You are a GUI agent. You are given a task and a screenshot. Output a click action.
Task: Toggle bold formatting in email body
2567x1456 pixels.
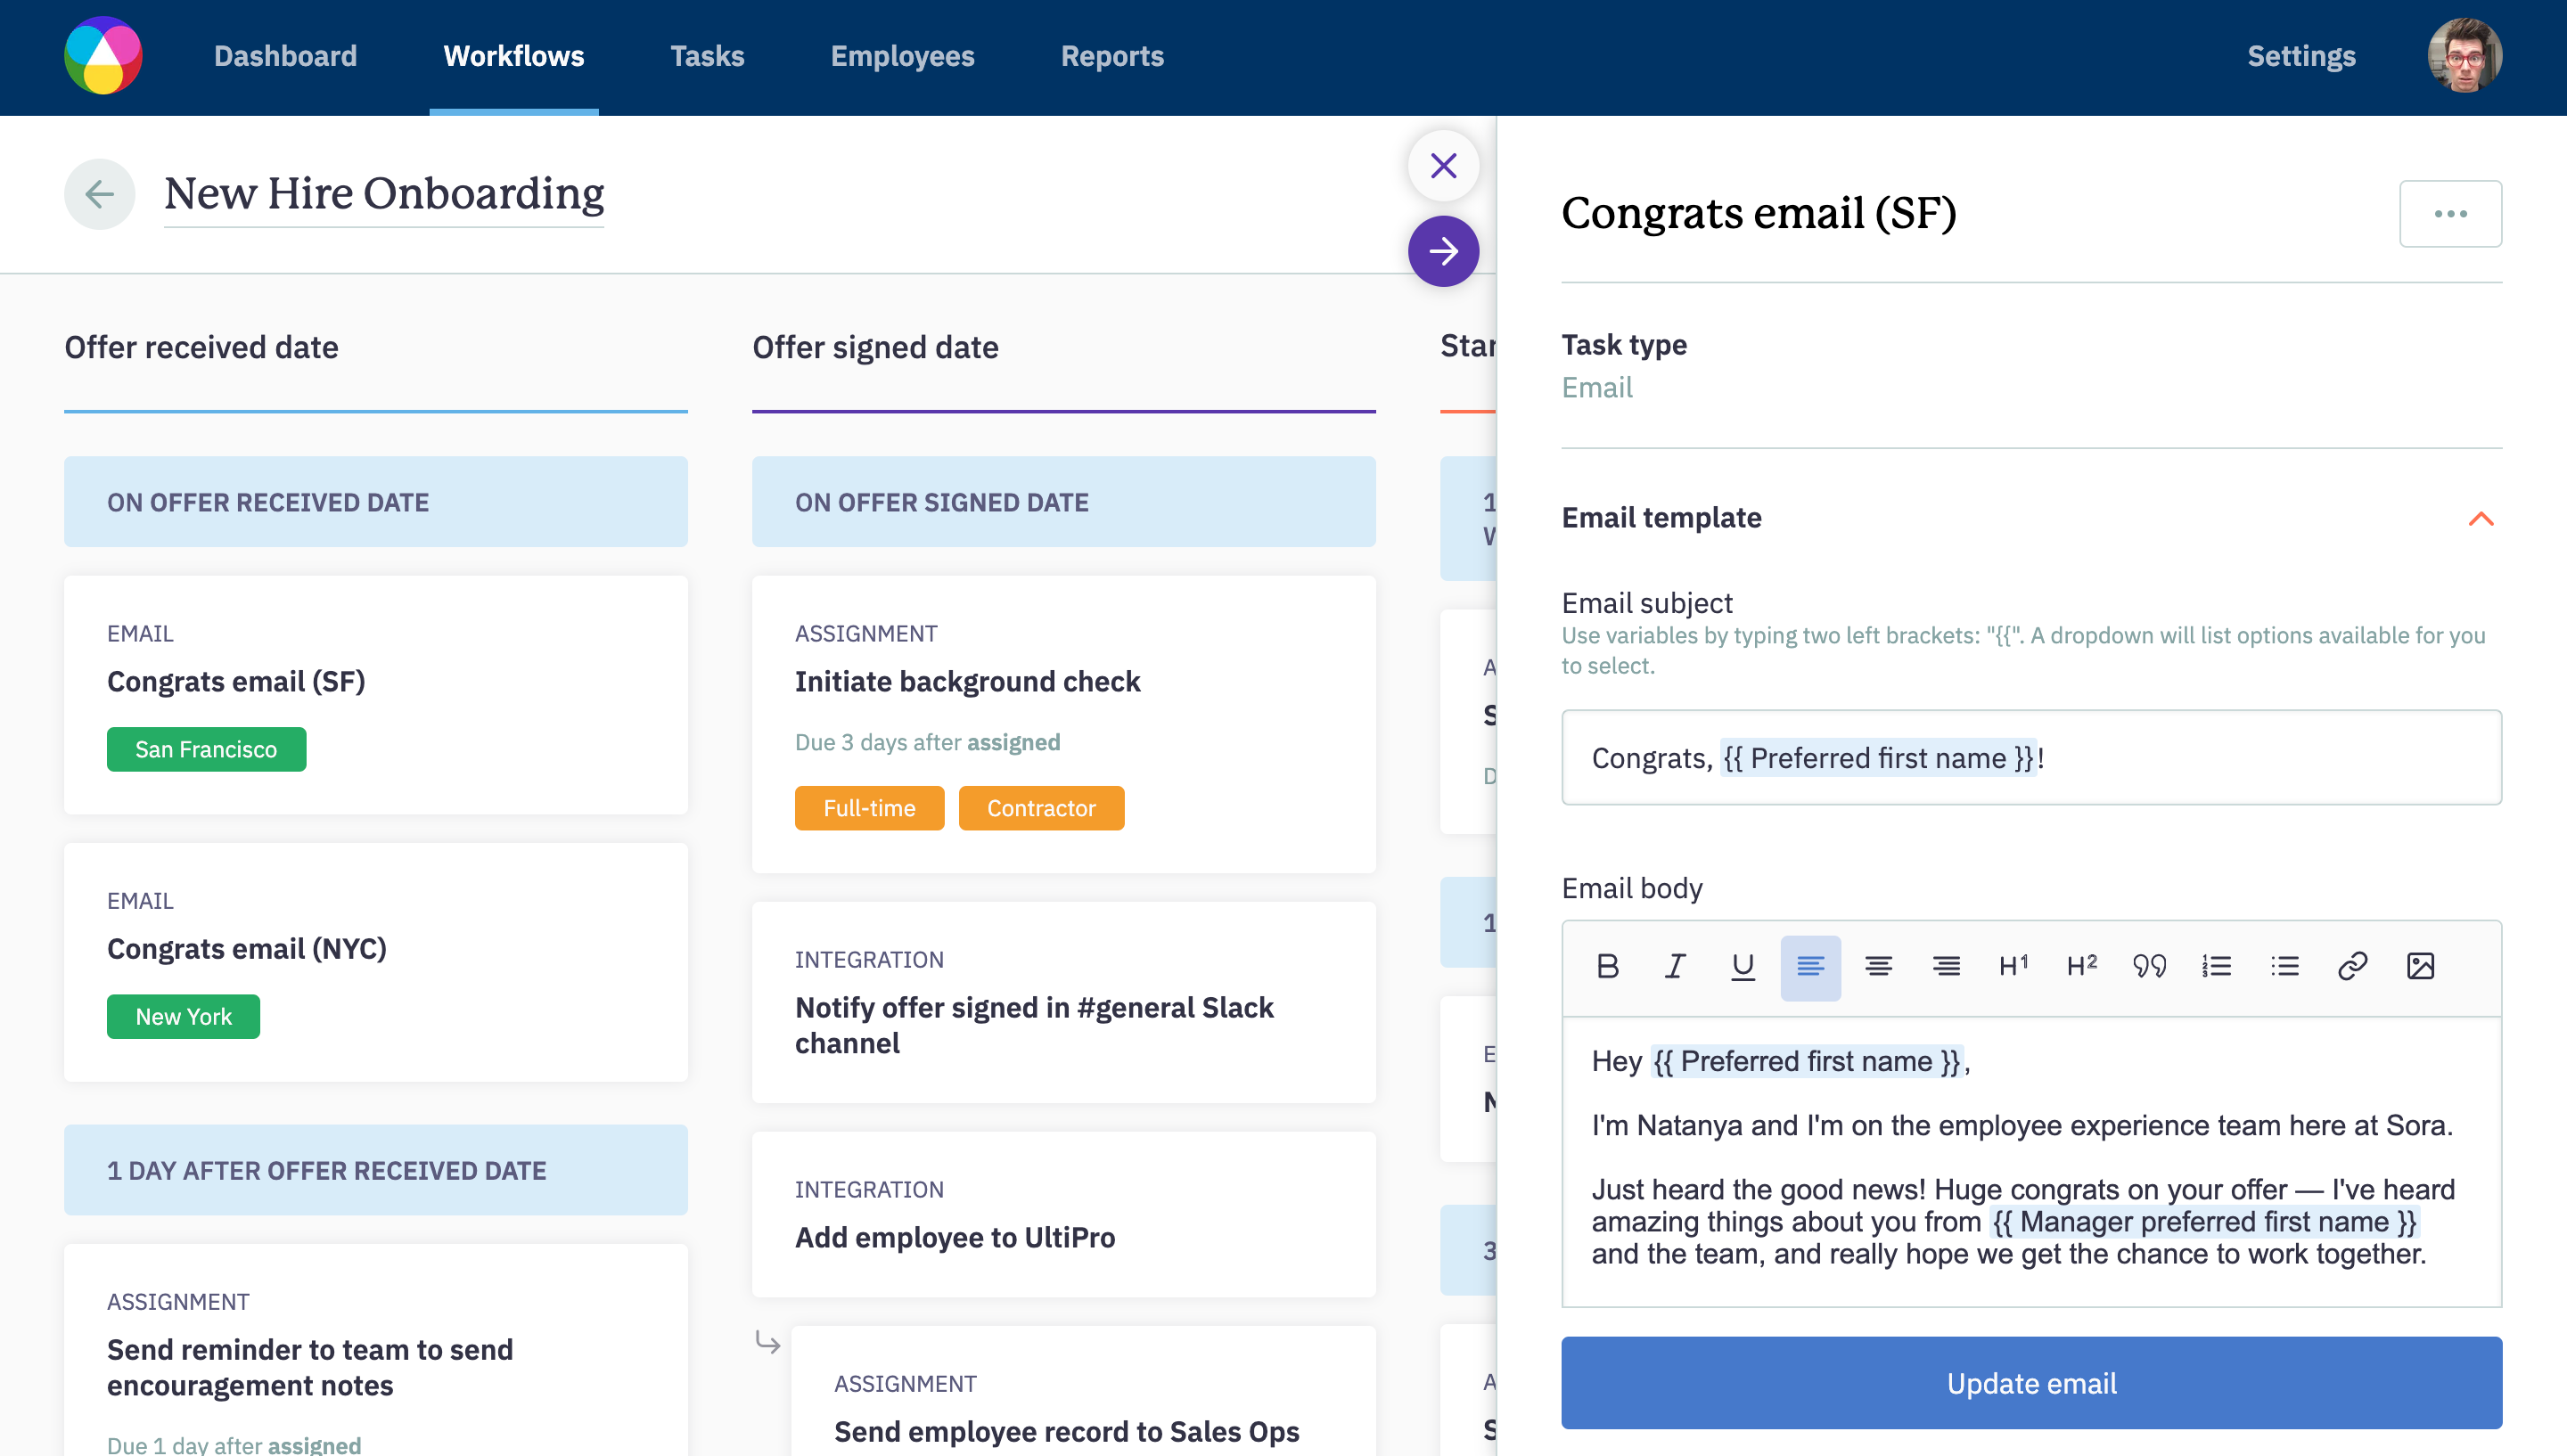click(1607, 966)
